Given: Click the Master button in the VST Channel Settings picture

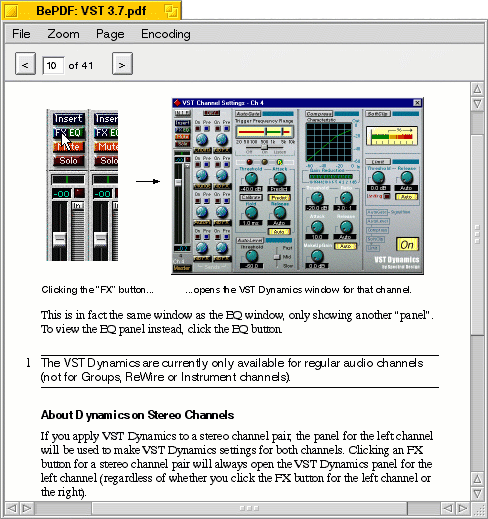Looking at the screenshot, I should point(182,268).
